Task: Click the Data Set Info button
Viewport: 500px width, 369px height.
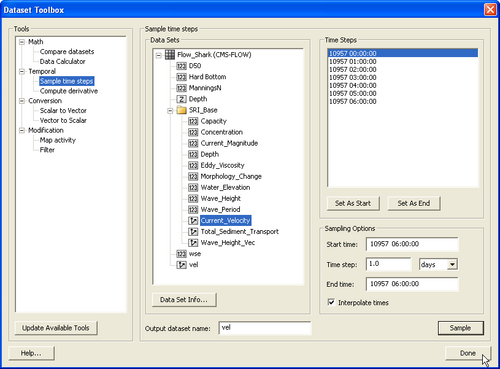Action: click(184, 300)
